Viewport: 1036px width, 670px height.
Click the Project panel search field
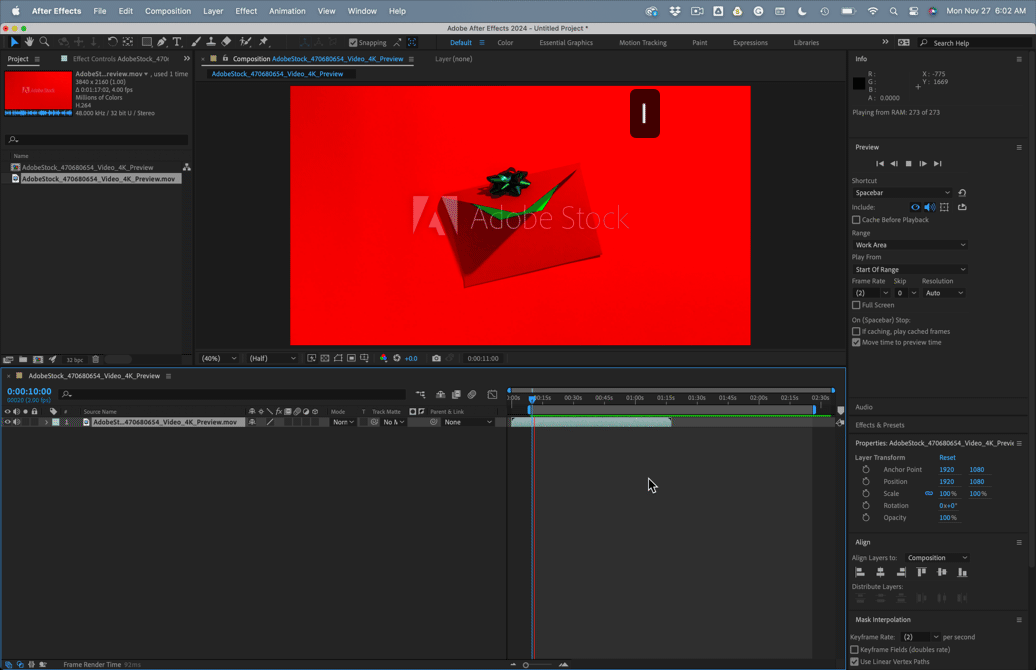coord(96,139)
